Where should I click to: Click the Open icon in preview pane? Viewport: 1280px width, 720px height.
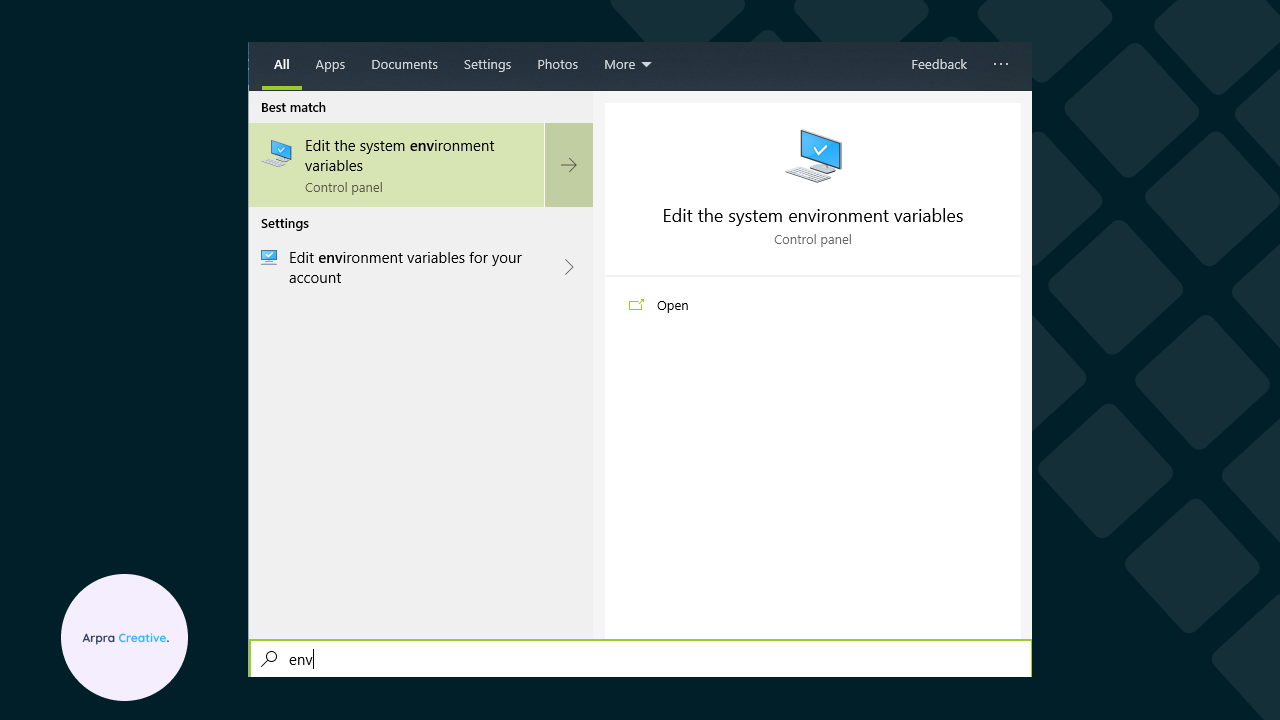click(636, 305)
